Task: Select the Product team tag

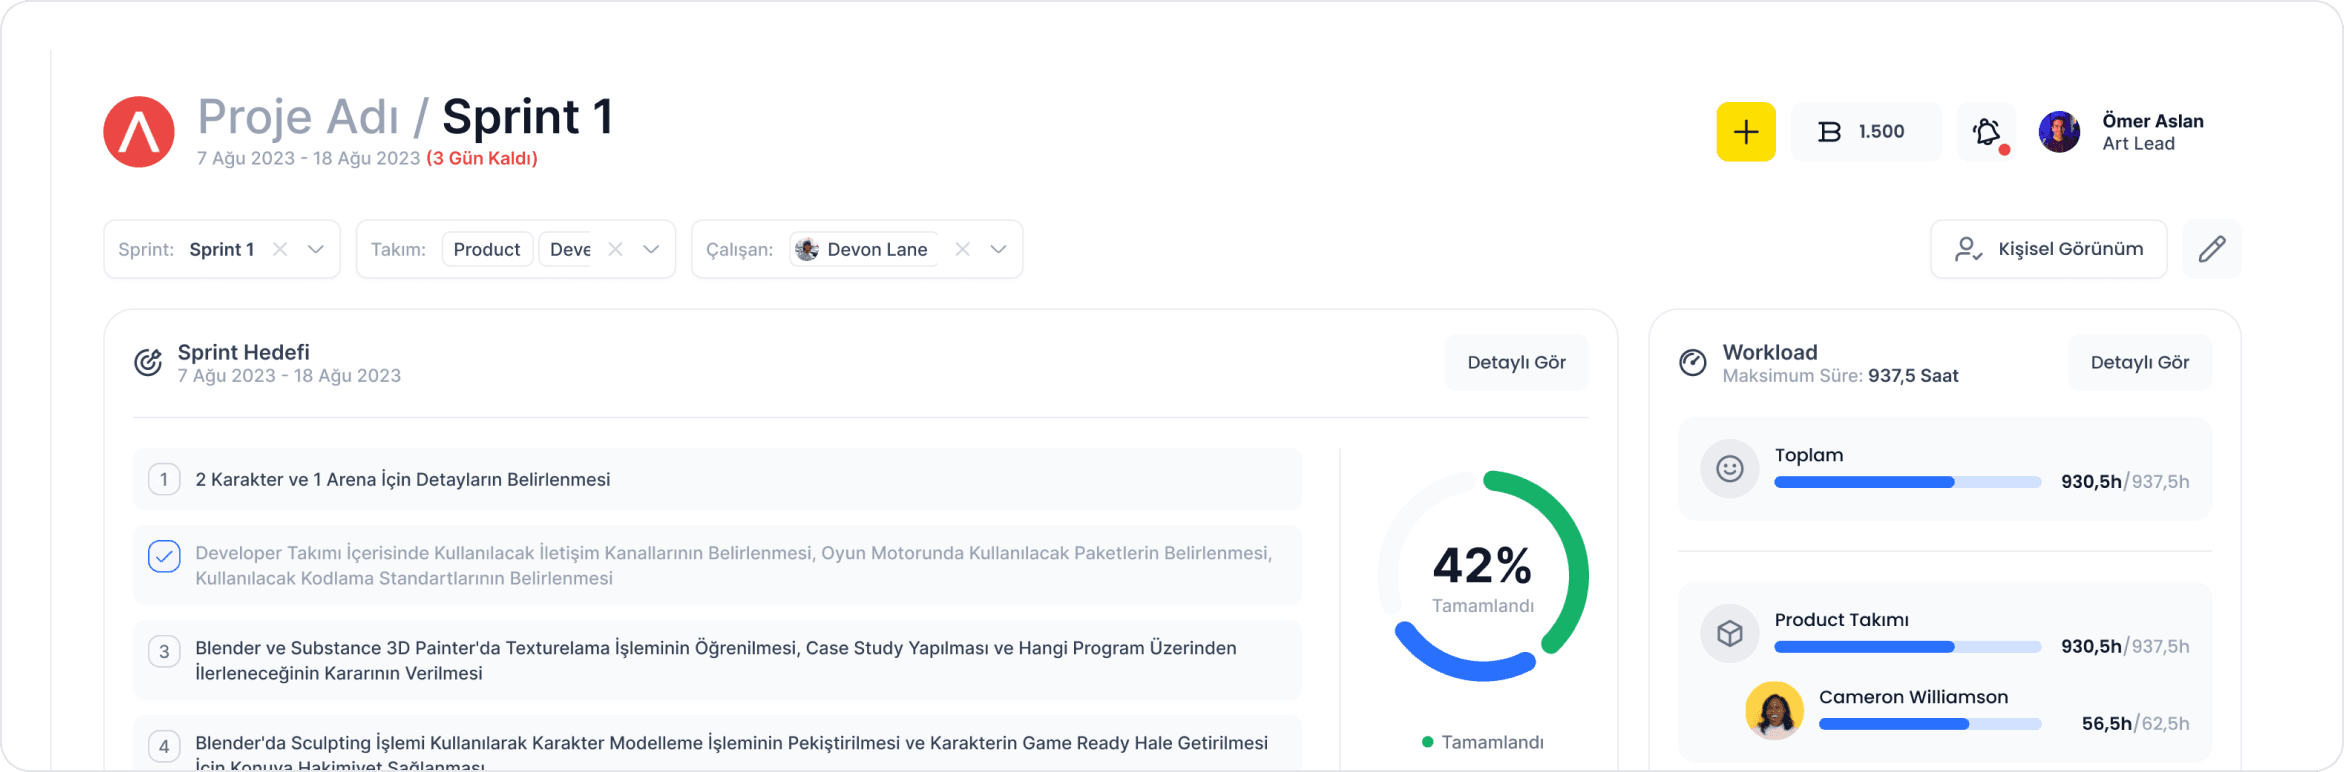Action: [x=487, y=249]
